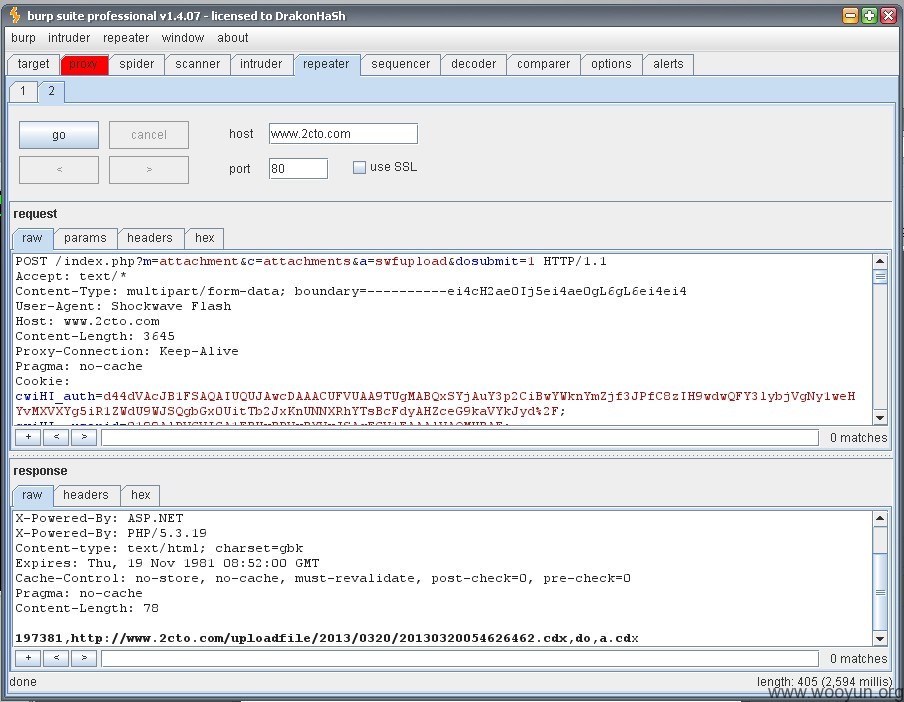Switch to the decoder tab
Screen dimensions: 904x702
click(x=473, y=64)
